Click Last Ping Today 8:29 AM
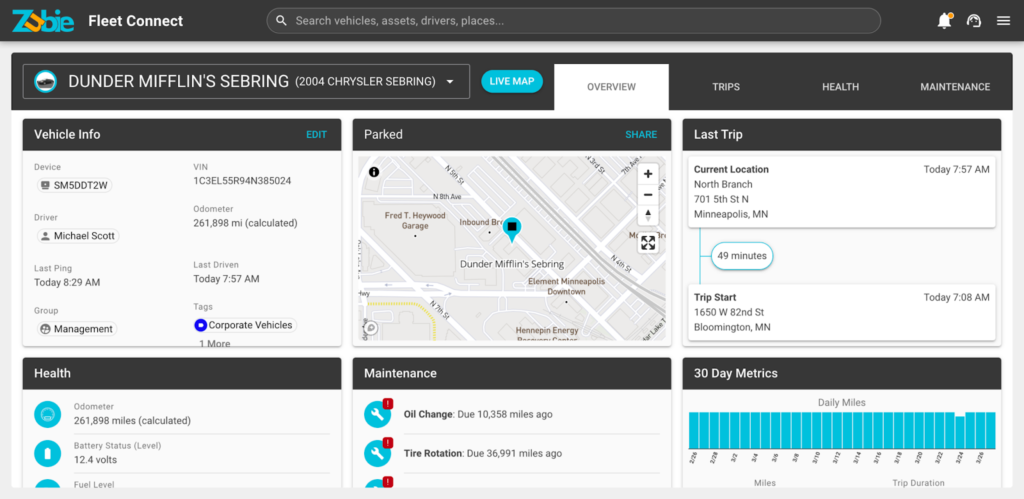The height and width of the screenshot is (499, 1024). tap(67, 283)
